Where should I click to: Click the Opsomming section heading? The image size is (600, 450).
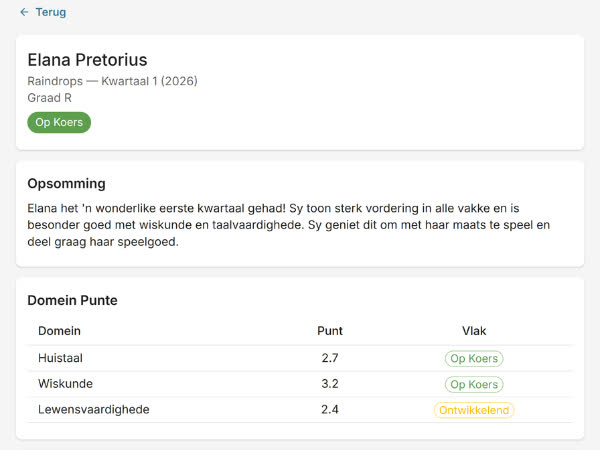click(x=67, y=184)
